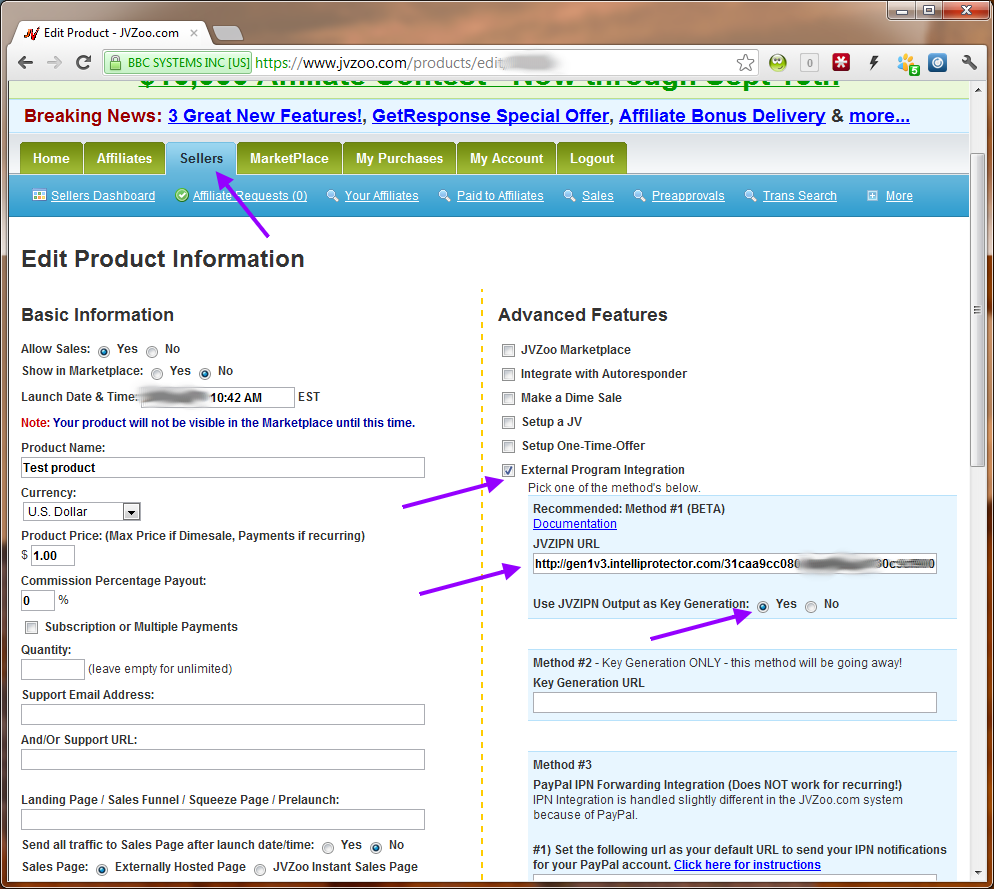
Task: Click the Landing Page URL field
Action: click(x=223, y=819)
